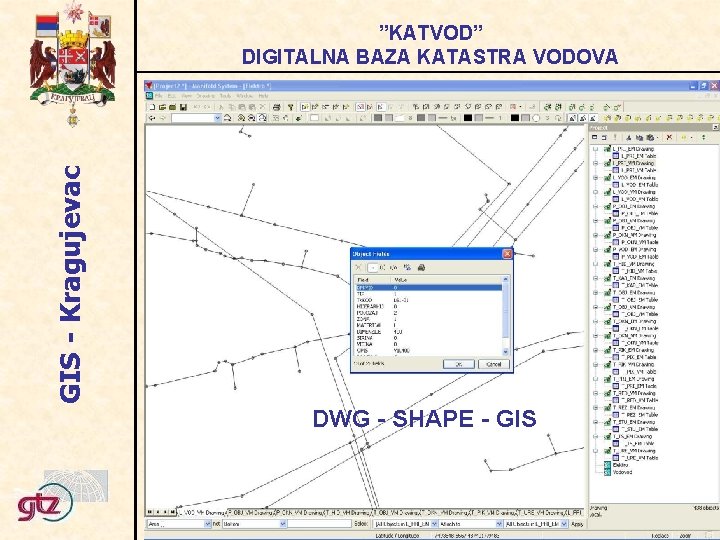Open the Tools menu
Viewport: 720px width, 540px height.
tap(225, 96)
